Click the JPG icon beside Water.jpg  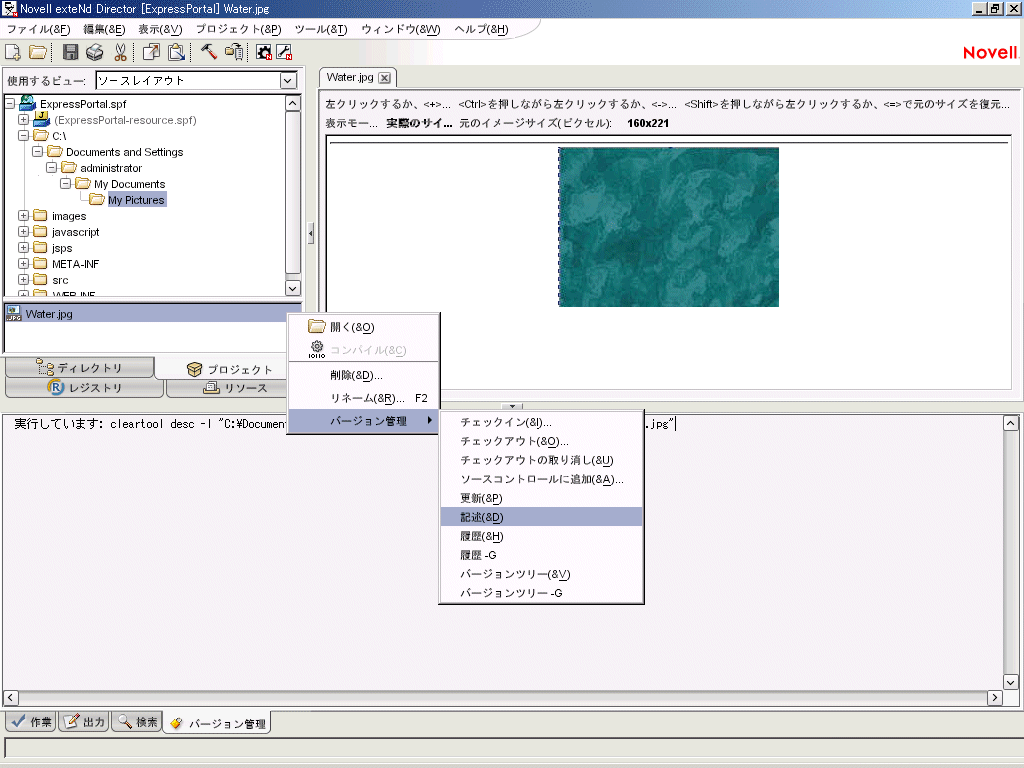tap(13, 313)
